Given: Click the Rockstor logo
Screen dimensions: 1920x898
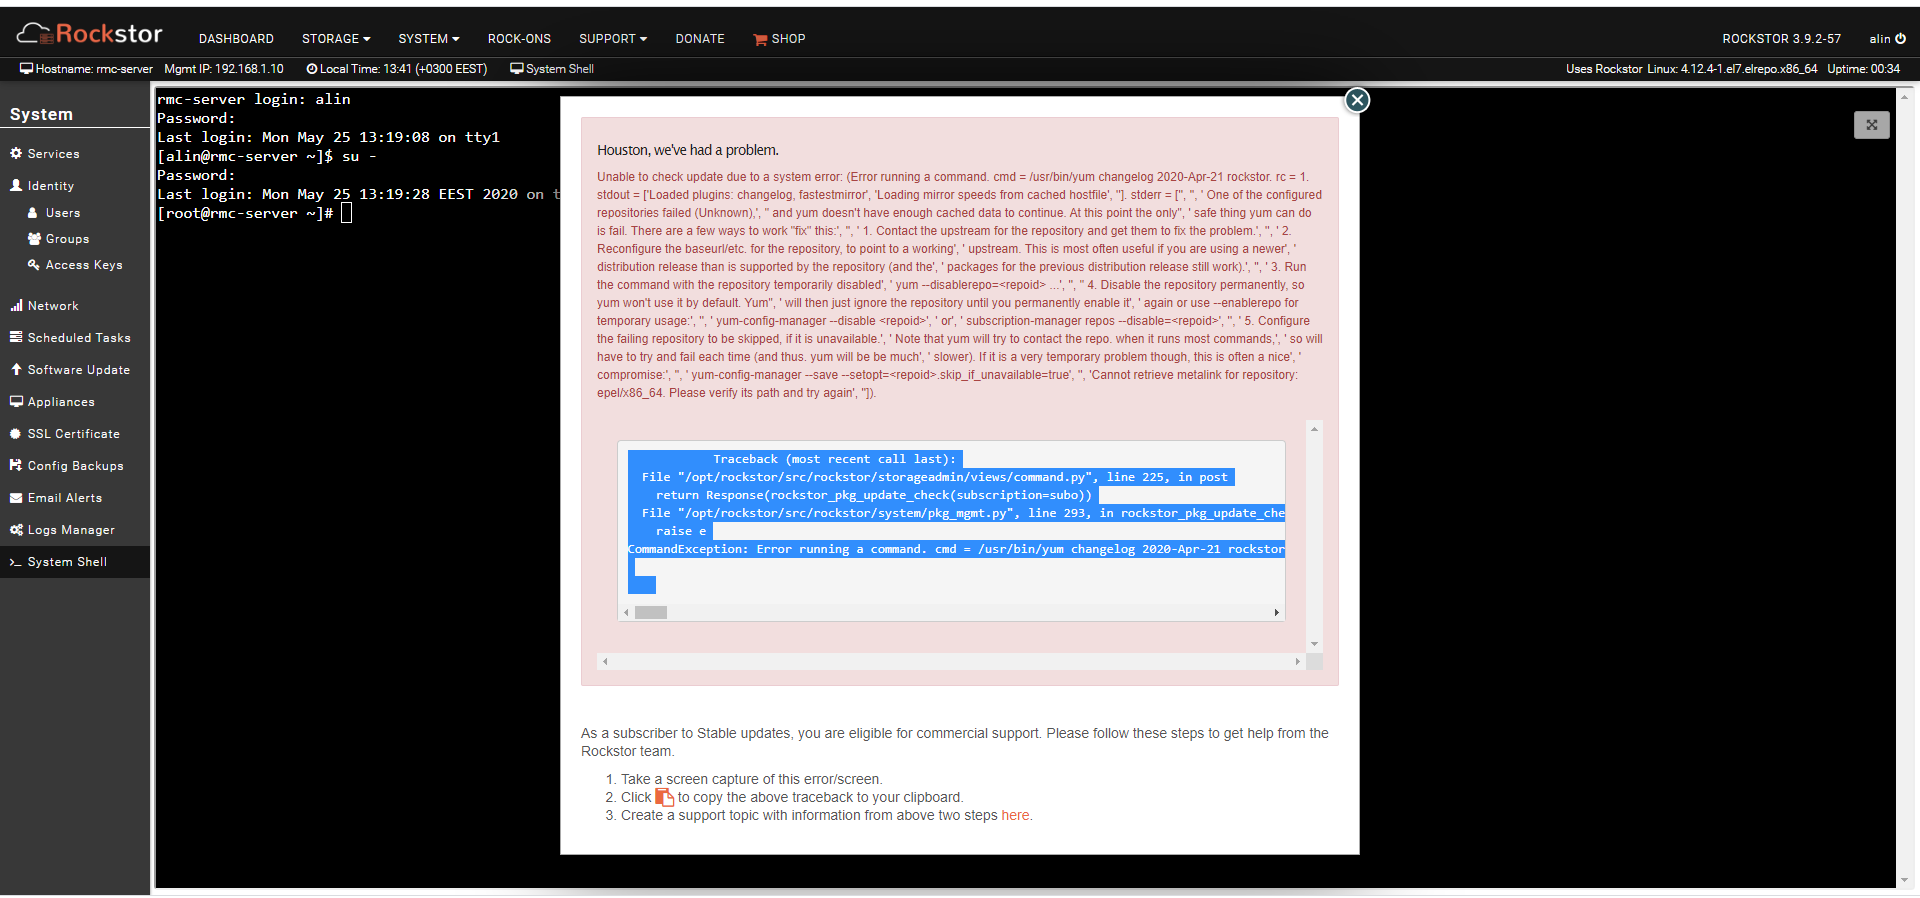Looking at the screenshot, I should (x=89, y=34).
